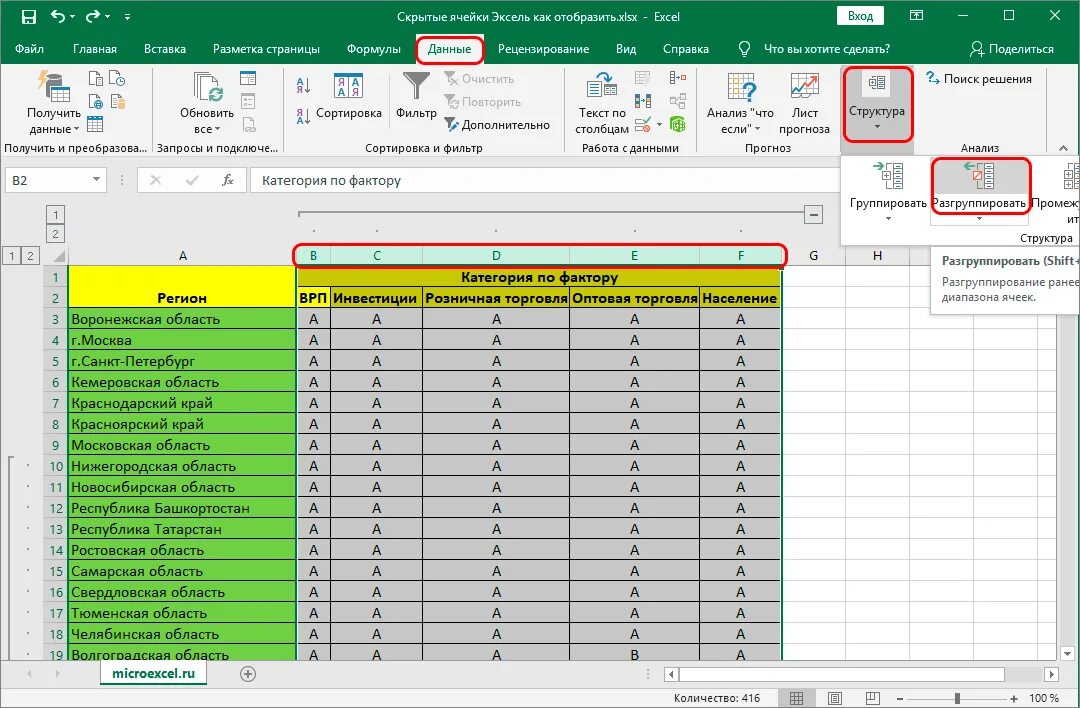Click the Вход sign-in button
The image size is (1080, 708).
tap(860, 16)
